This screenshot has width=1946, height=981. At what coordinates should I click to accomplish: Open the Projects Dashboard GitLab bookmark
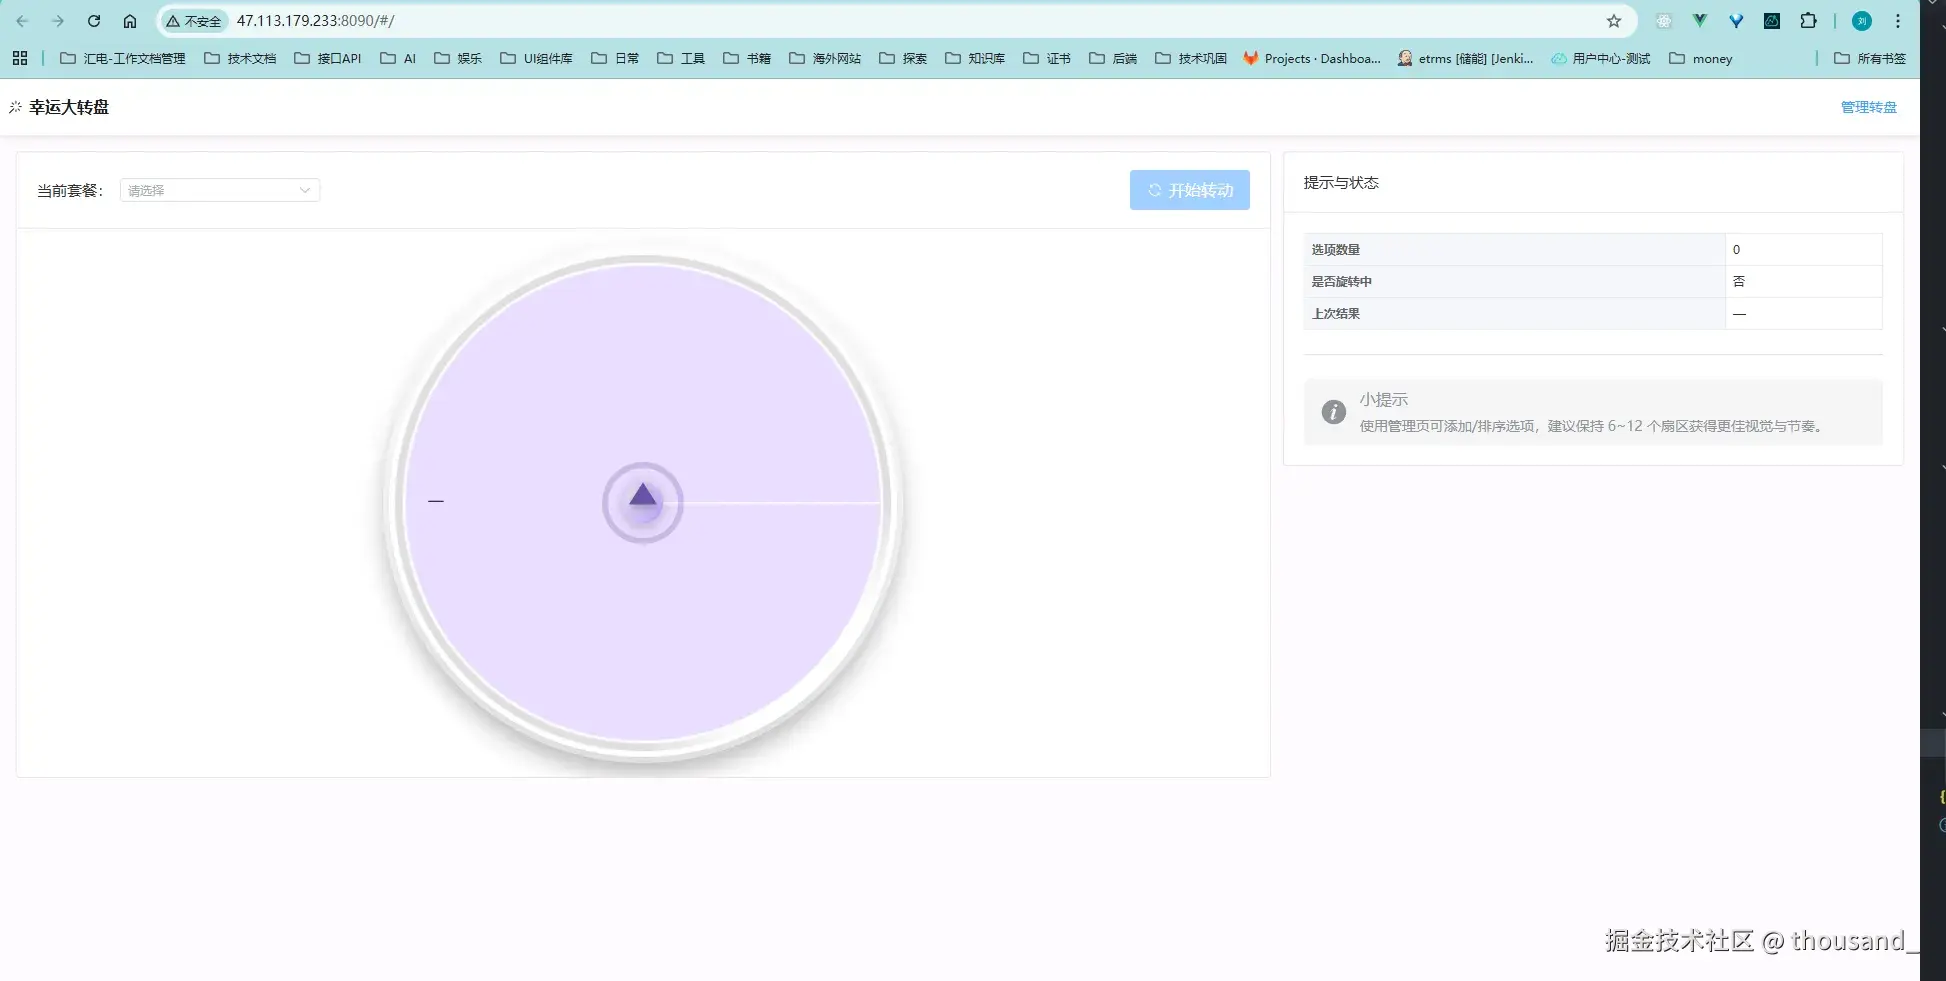point(1312,59)
